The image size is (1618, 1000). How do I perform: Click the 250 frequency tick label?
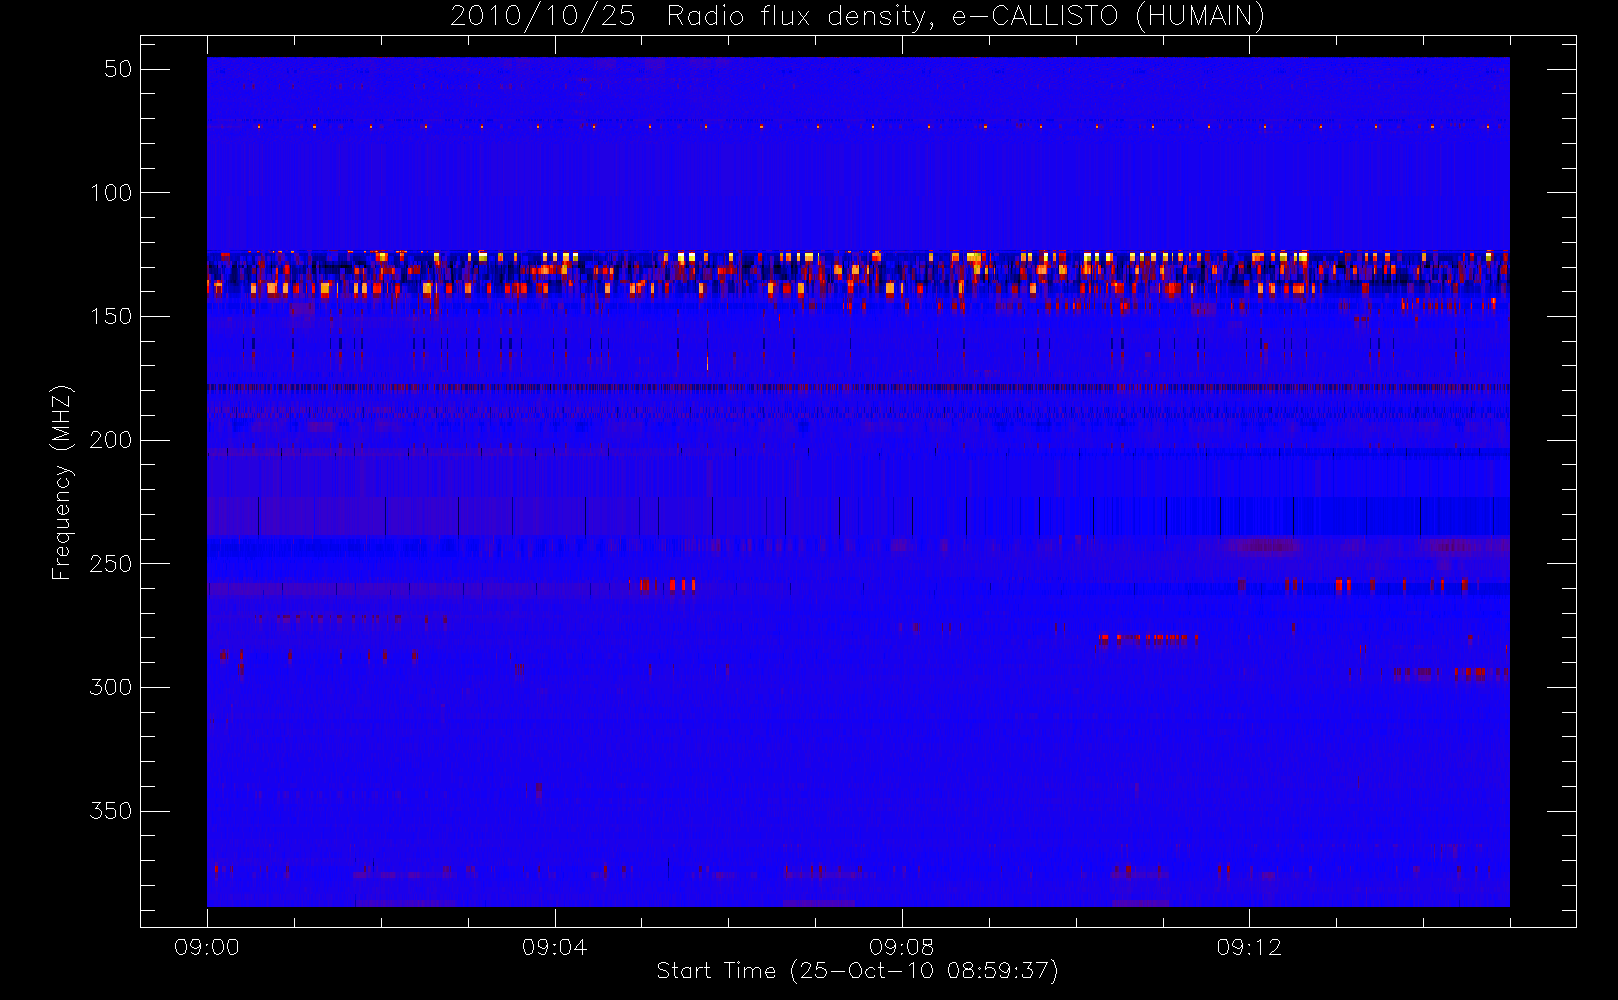pos(111,564)
